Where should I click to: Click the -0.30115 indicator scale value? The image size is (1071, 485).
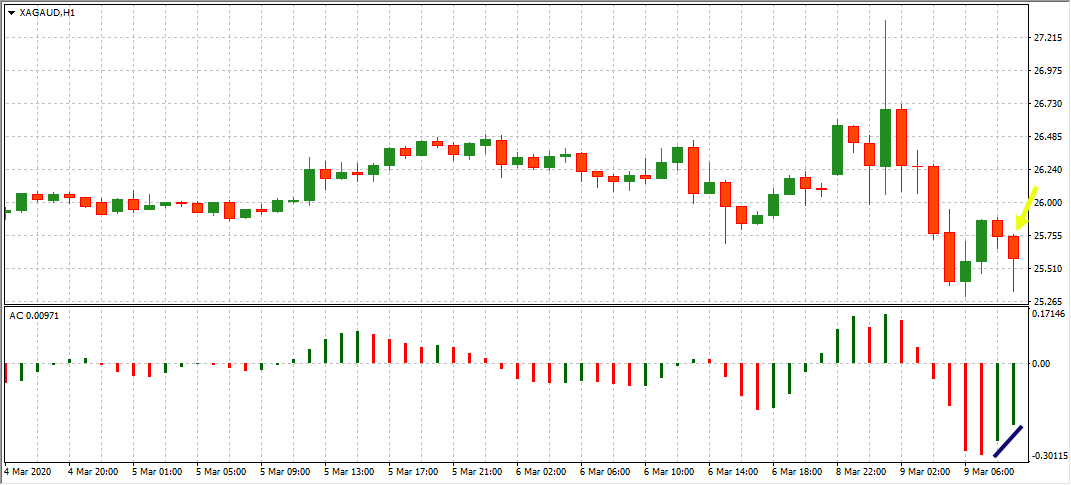coord(1050,456)
